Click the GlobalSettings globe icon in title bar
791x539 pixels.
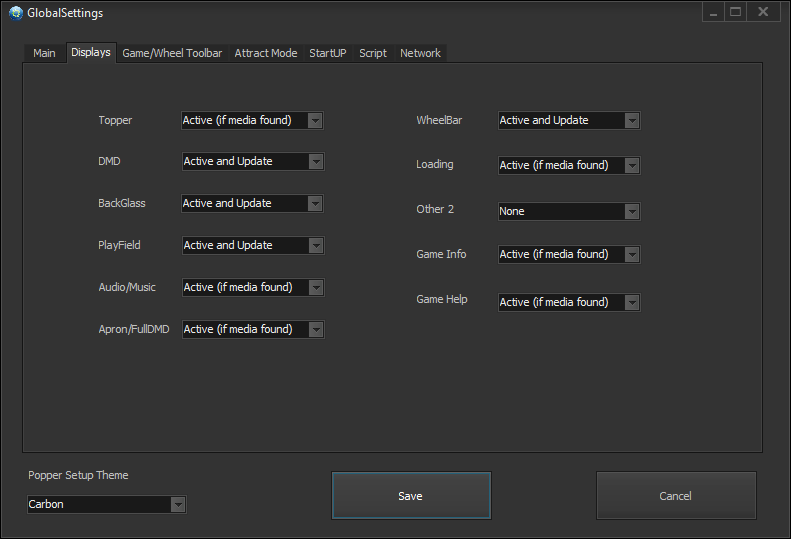16,13
